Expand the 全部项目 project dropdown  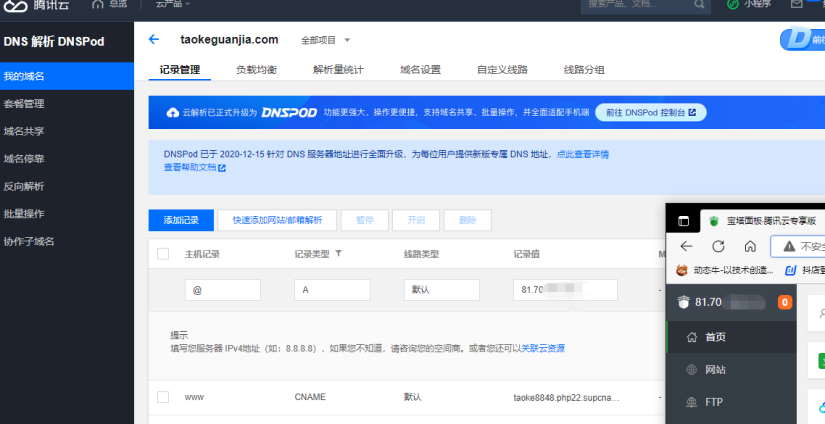tap(325, 40)
